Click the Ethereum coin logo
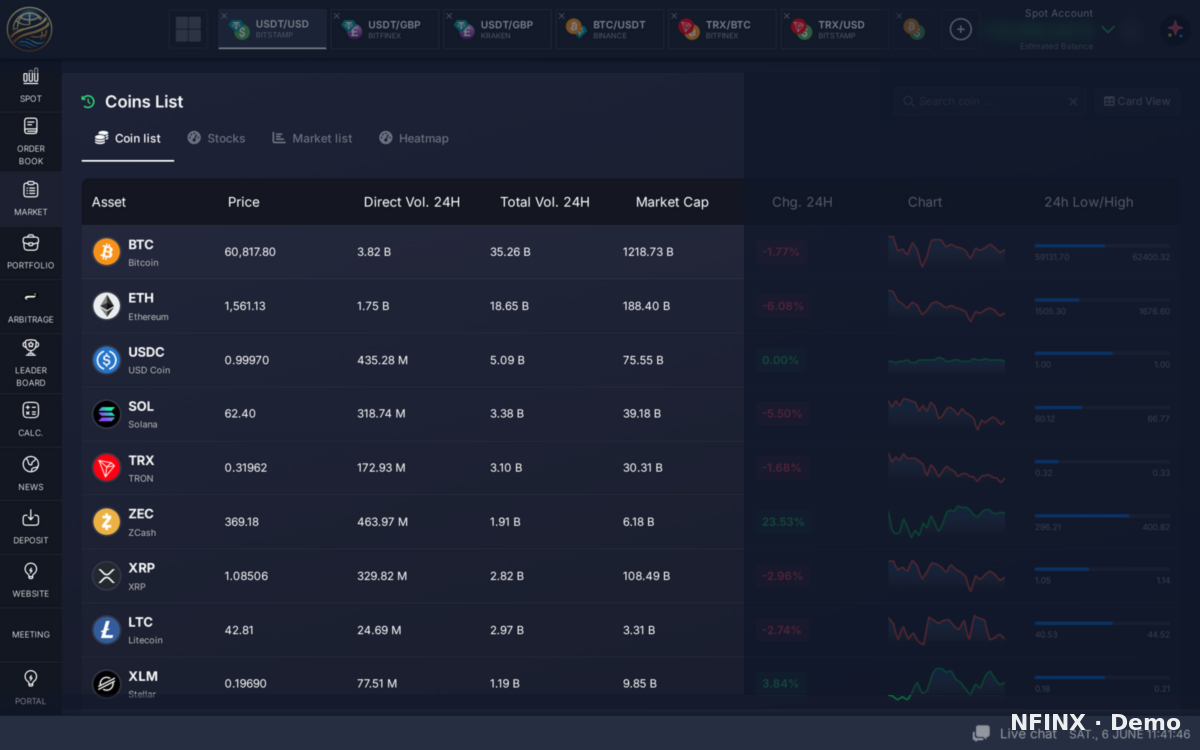 click(107, 306)
